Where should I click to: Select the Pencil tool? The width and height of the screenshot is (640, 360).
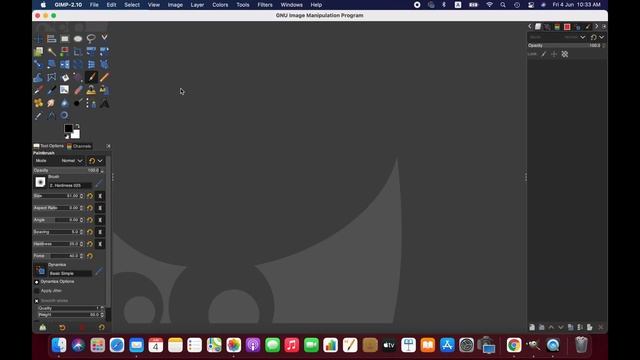point(104,77)
